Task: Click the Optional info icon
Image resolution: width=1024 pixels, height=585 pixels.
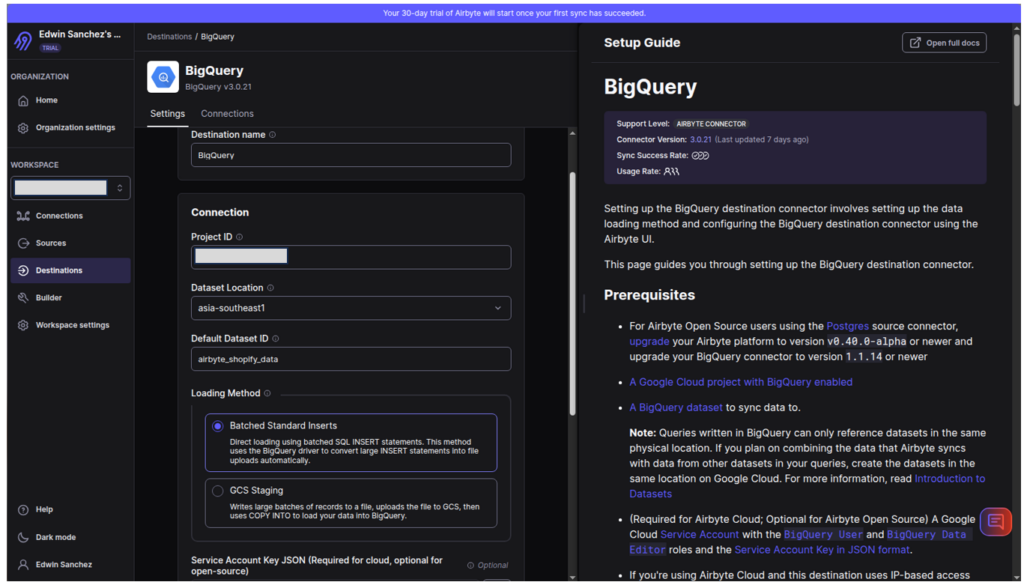Action: (x=470, y=565)
